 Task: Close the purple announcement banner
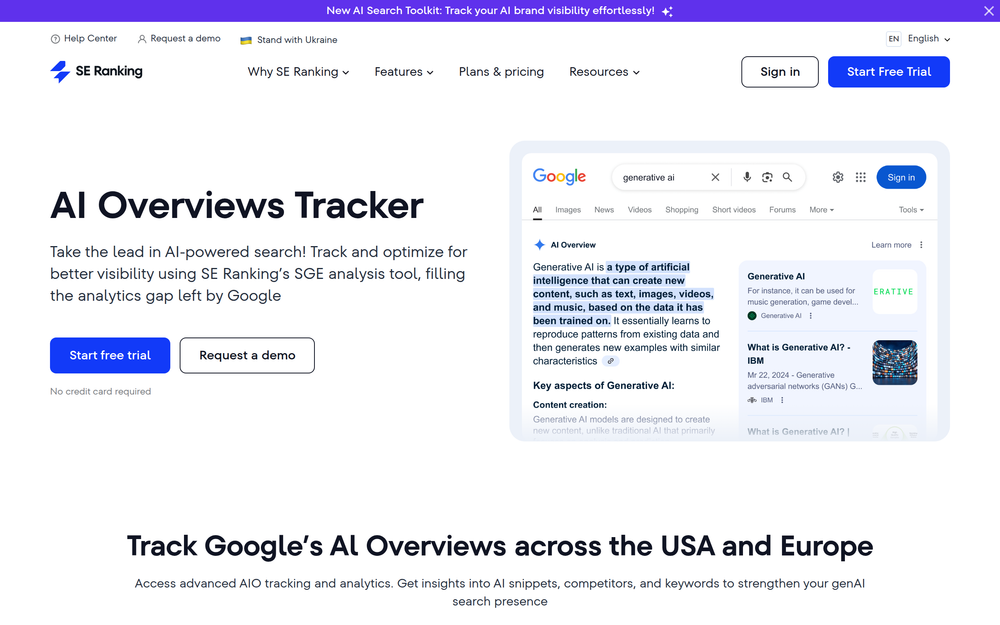[988, 11]
